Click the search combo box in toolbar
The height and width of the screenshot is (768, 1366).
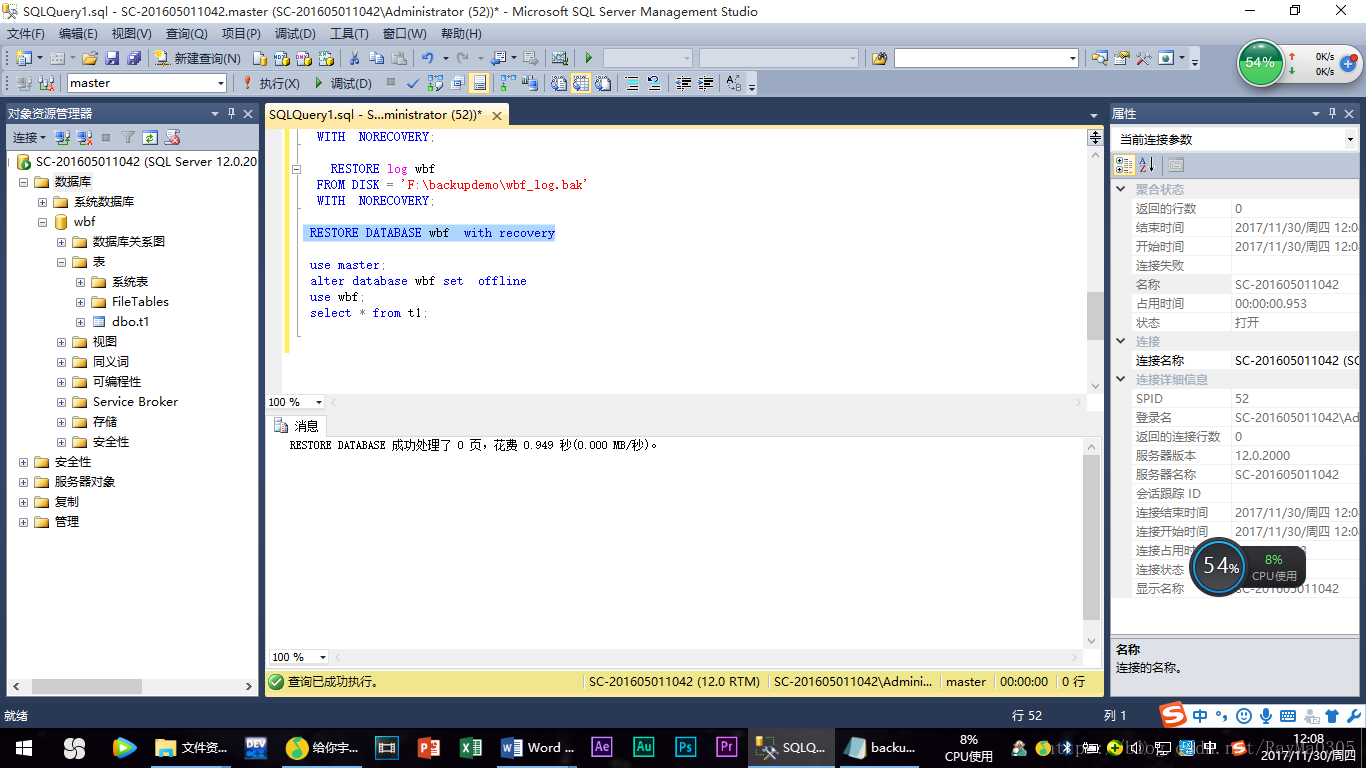pyautogui.click(x=986, y=58)
